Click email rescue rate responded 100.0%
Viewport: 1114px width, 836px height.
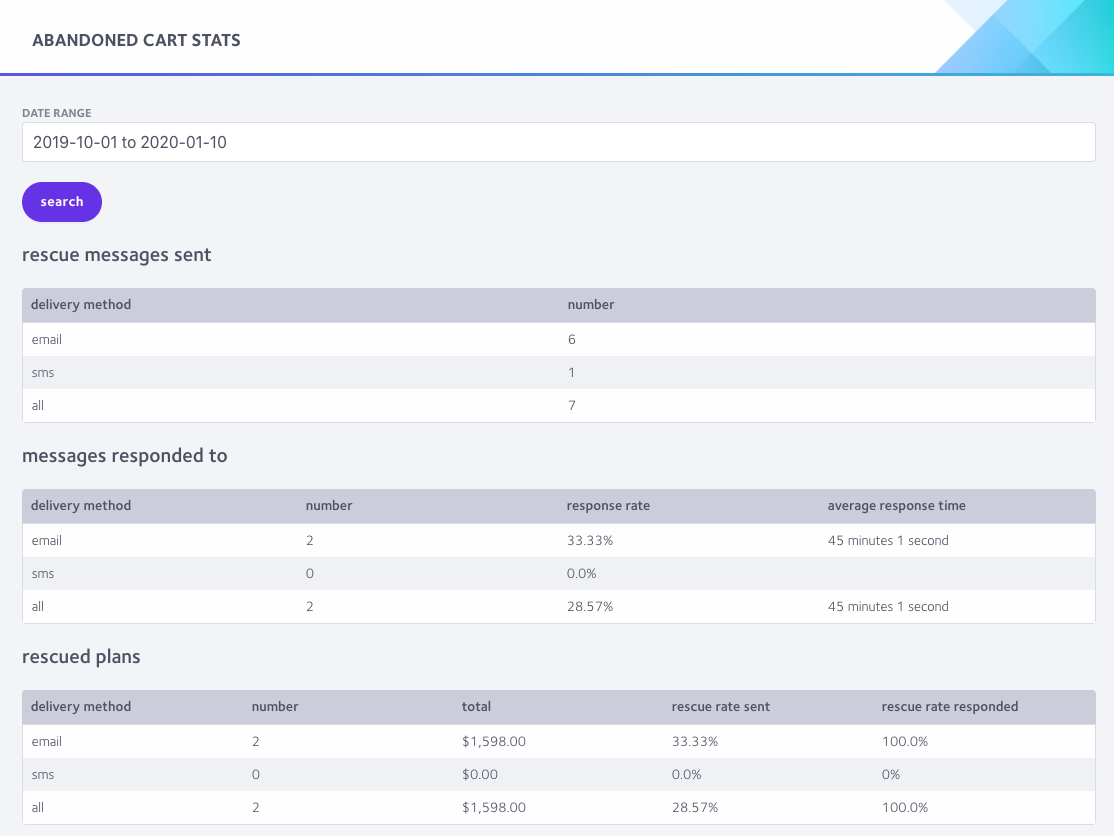(x=904, y=742)
